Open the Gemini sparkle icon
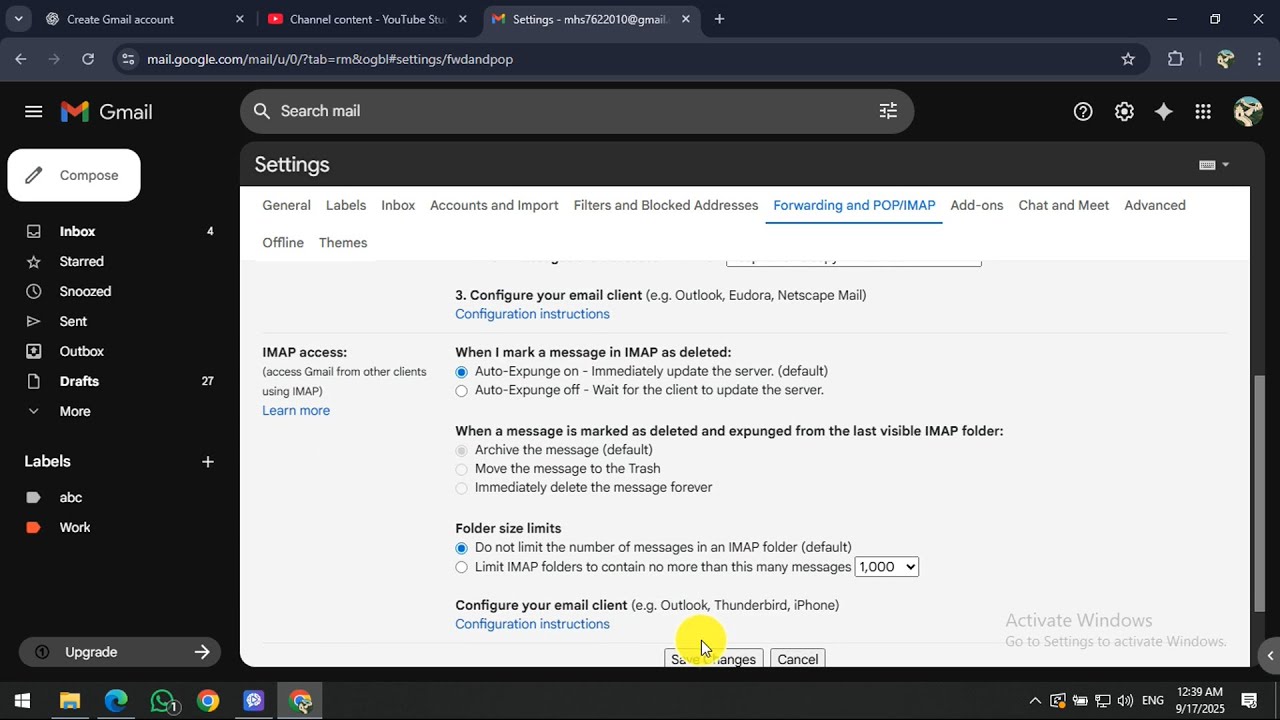 point(1163,112)
